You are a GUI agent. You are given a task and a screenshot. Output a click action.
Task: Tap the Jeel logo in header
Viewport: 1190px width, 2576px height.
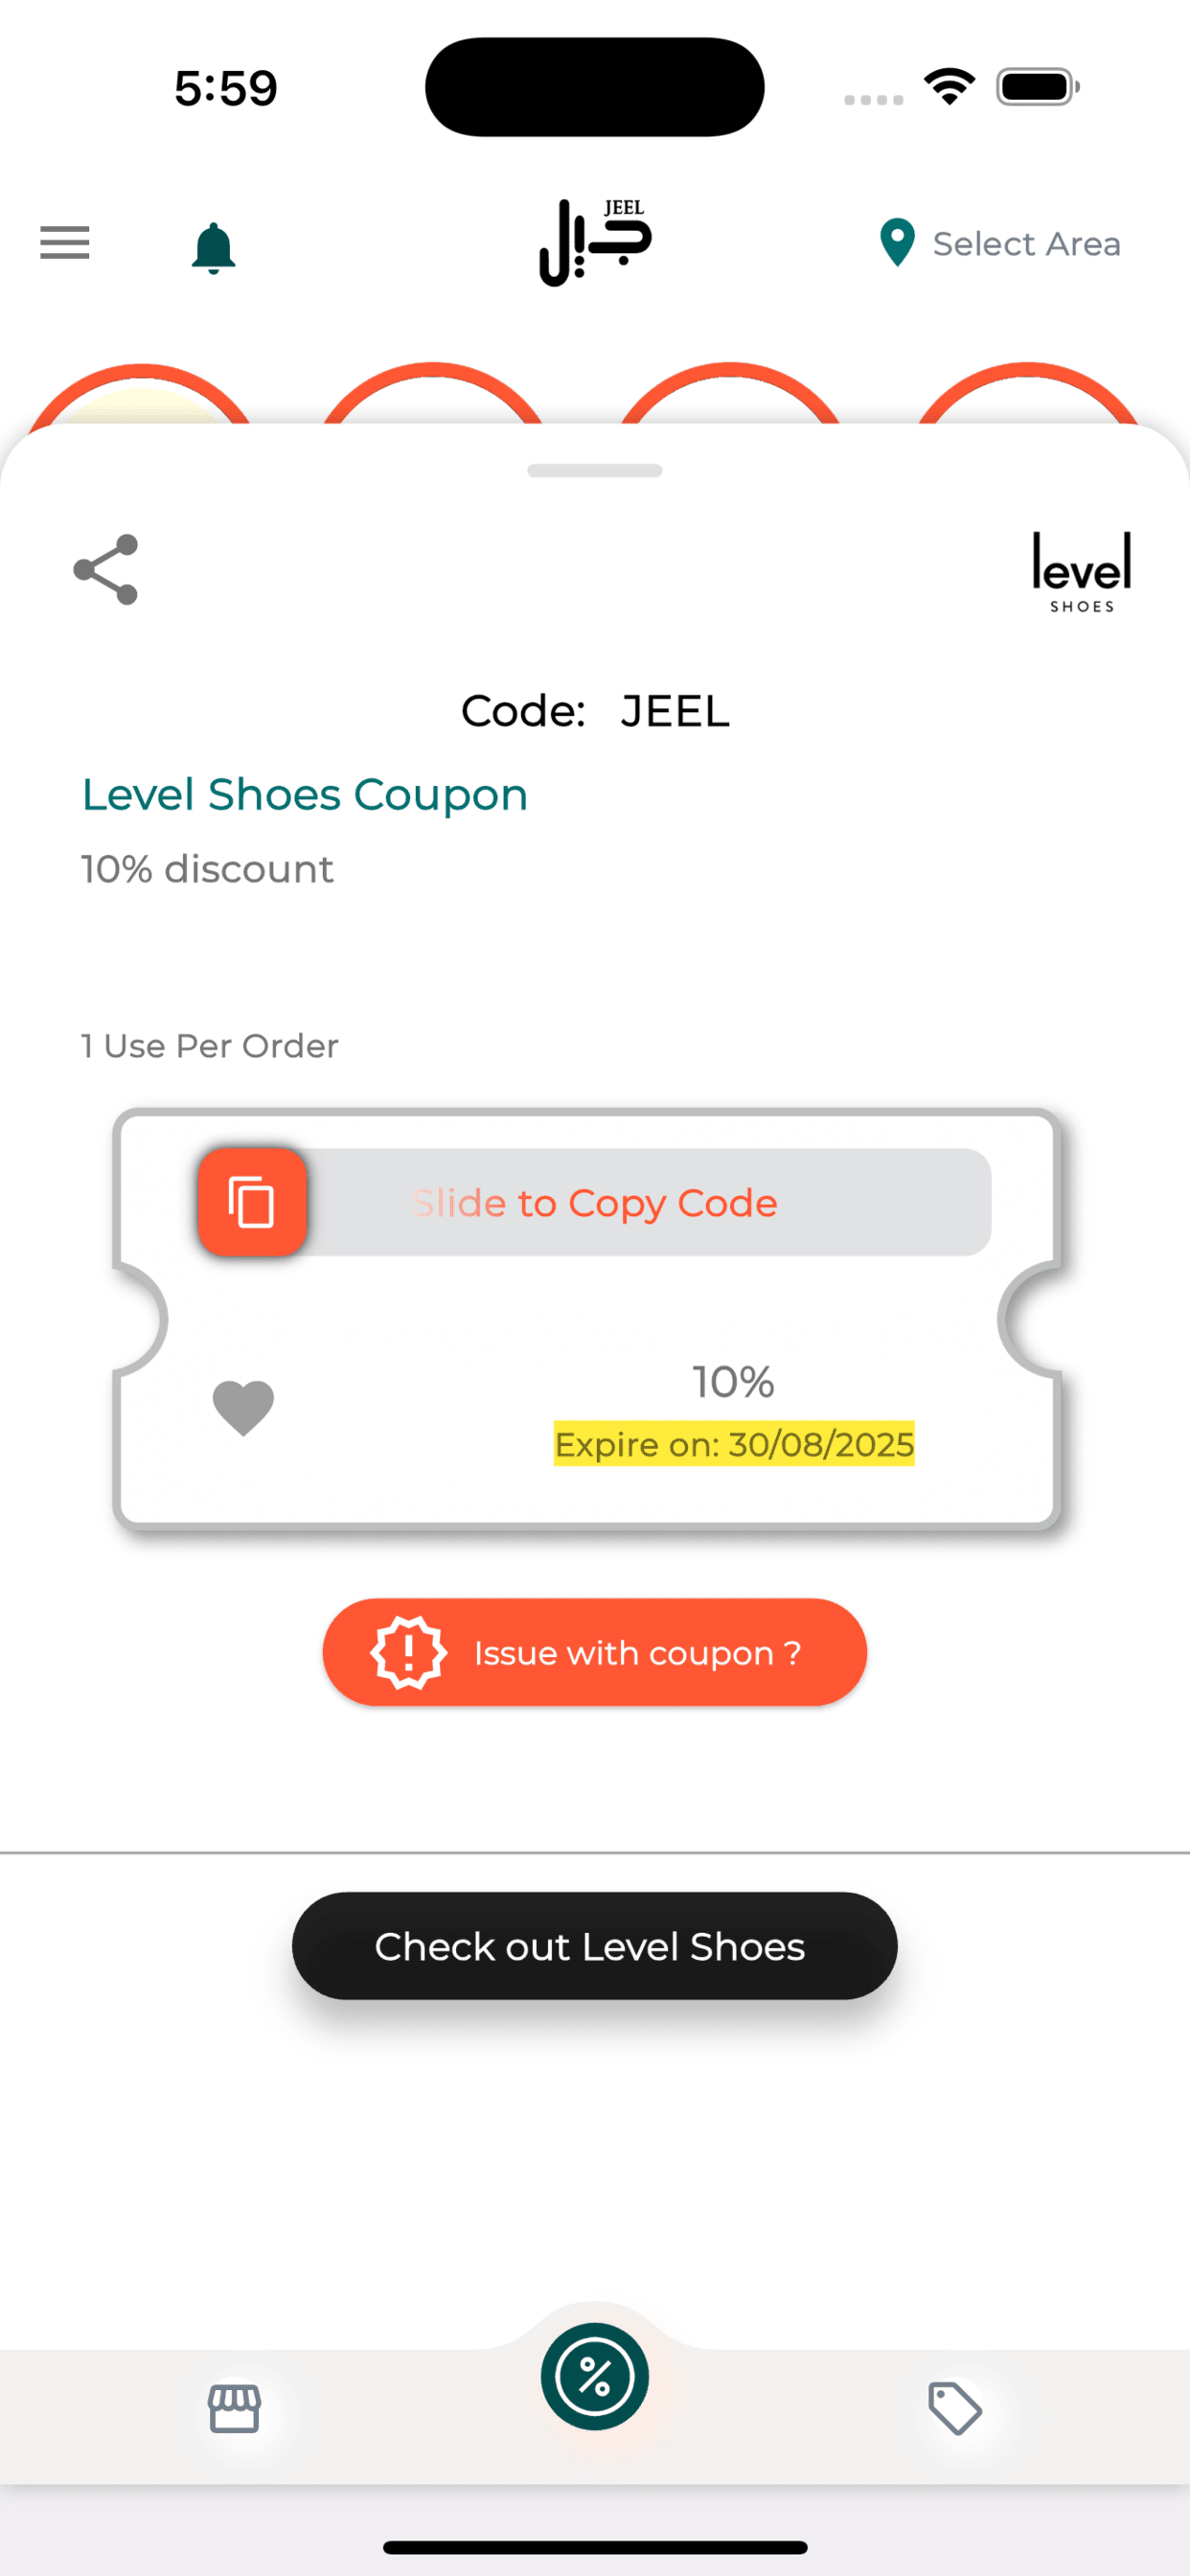tap(595, 242)
